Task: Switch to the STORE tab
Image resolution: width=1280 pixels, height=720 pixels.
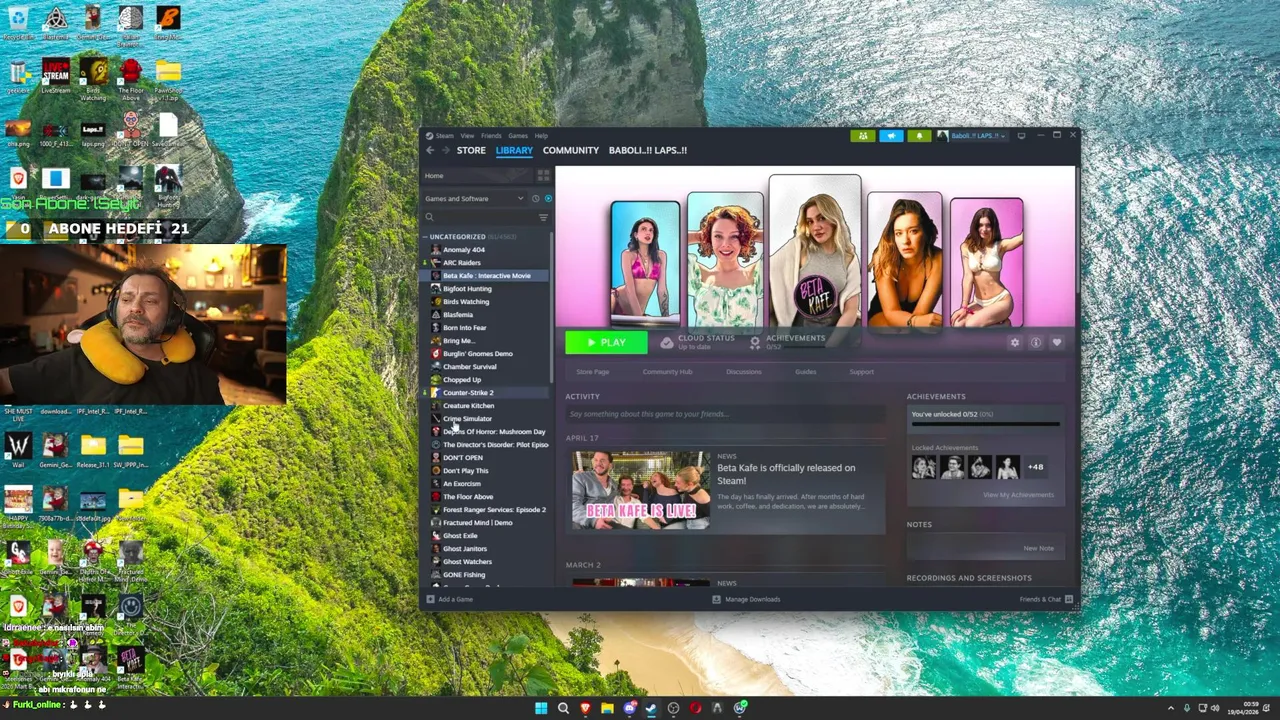Action: click(471, 150)
